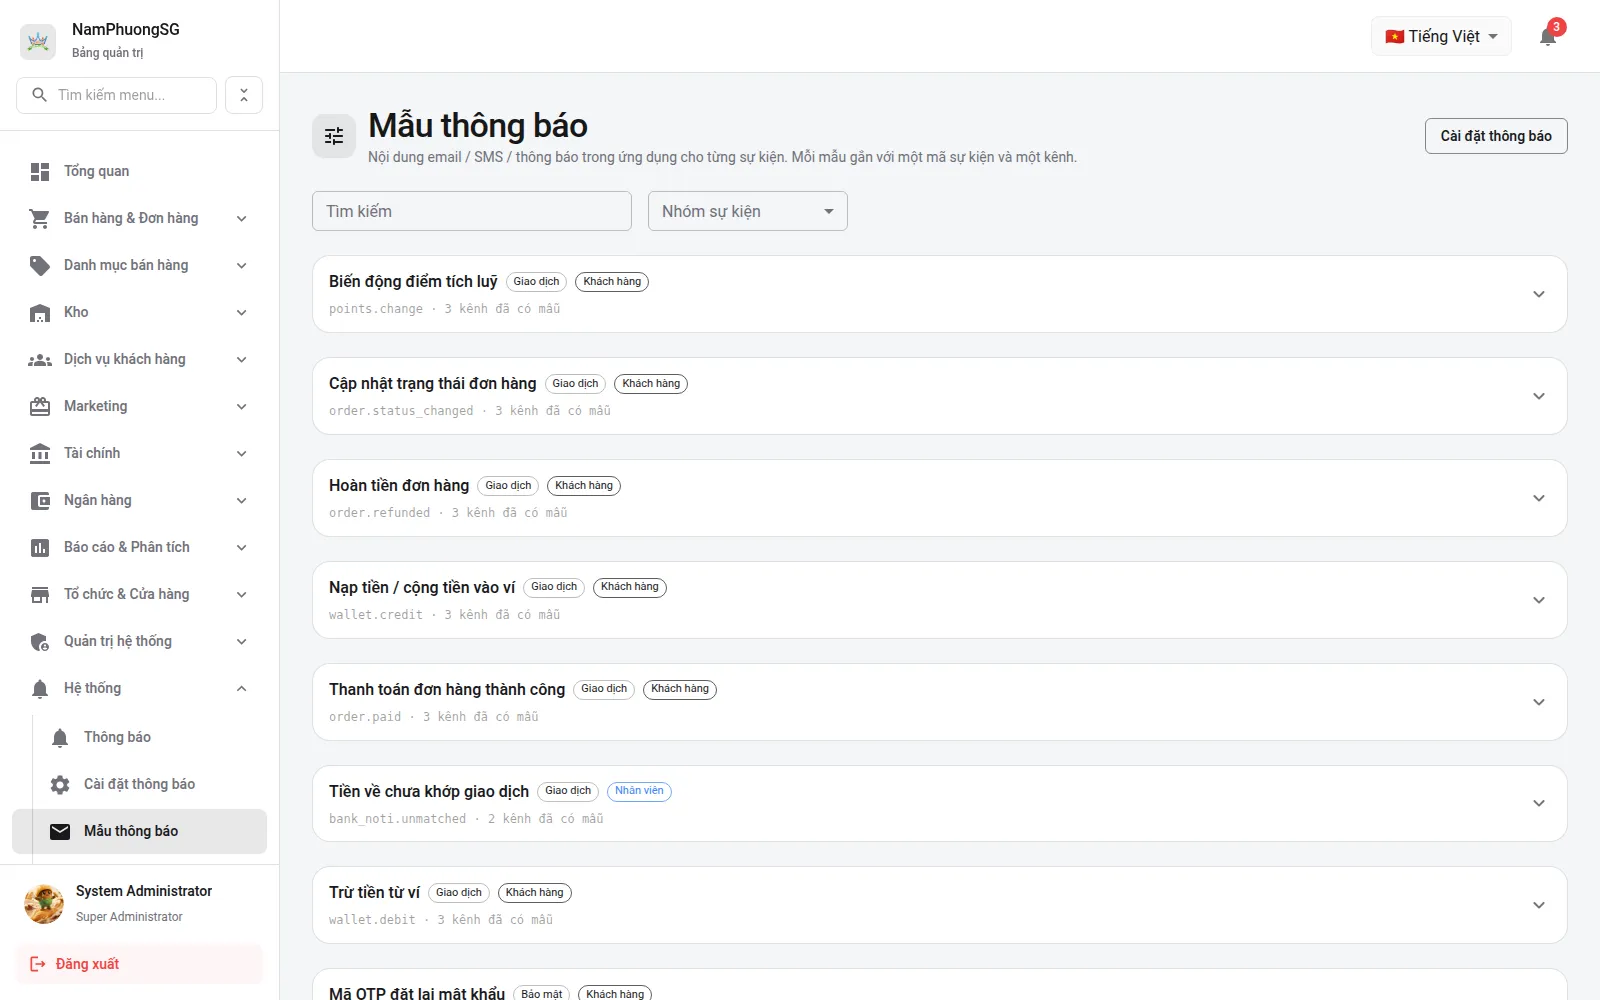Image resolution: width=1600 pixels, height=1000 pixels.
Task: Expand the Marketing menu chevron
Action: [x=242, y=407]
